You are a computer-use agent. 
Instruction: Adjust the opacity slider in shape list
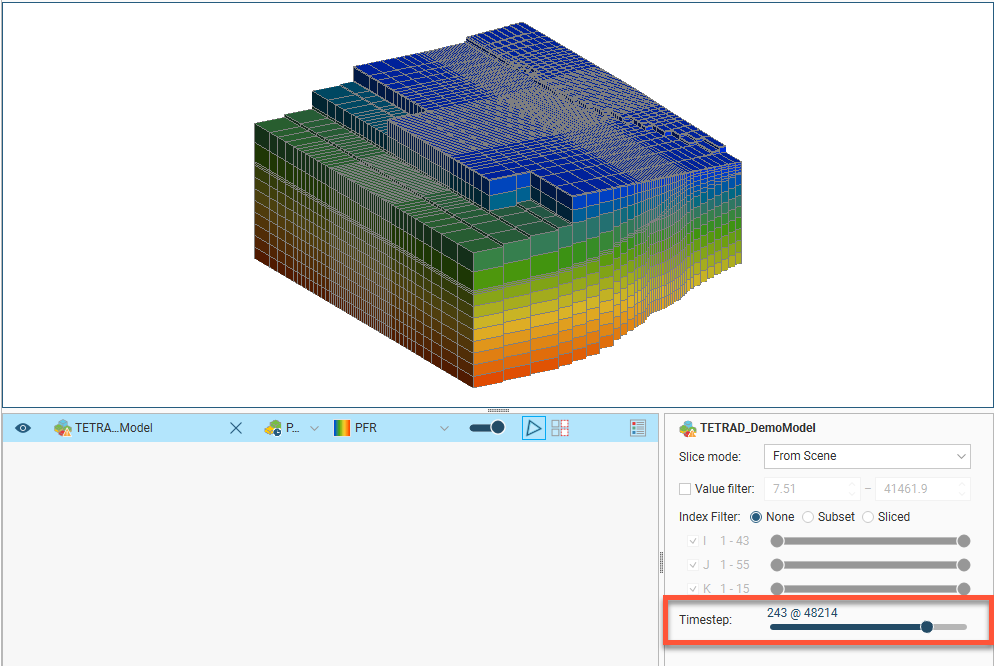[x=487, y=428]
